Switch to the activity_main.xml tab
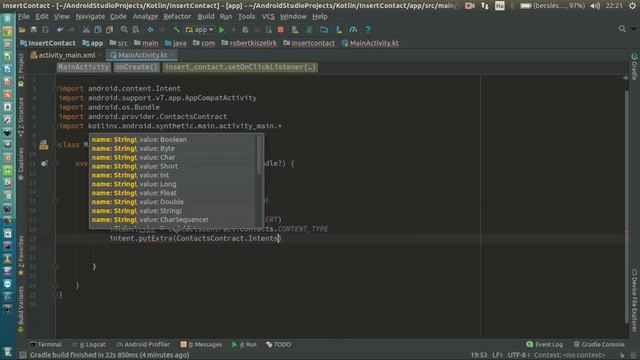Screen dimensions: 640x360 [66, 55]
